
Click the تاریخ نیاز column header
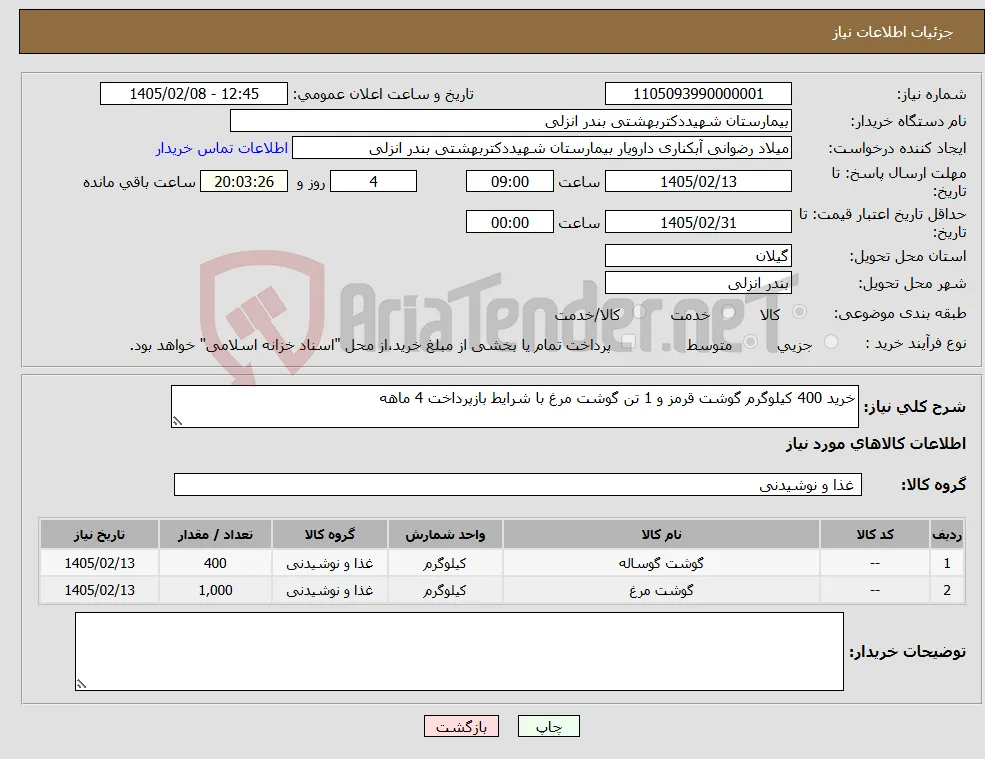coord(99,534)
